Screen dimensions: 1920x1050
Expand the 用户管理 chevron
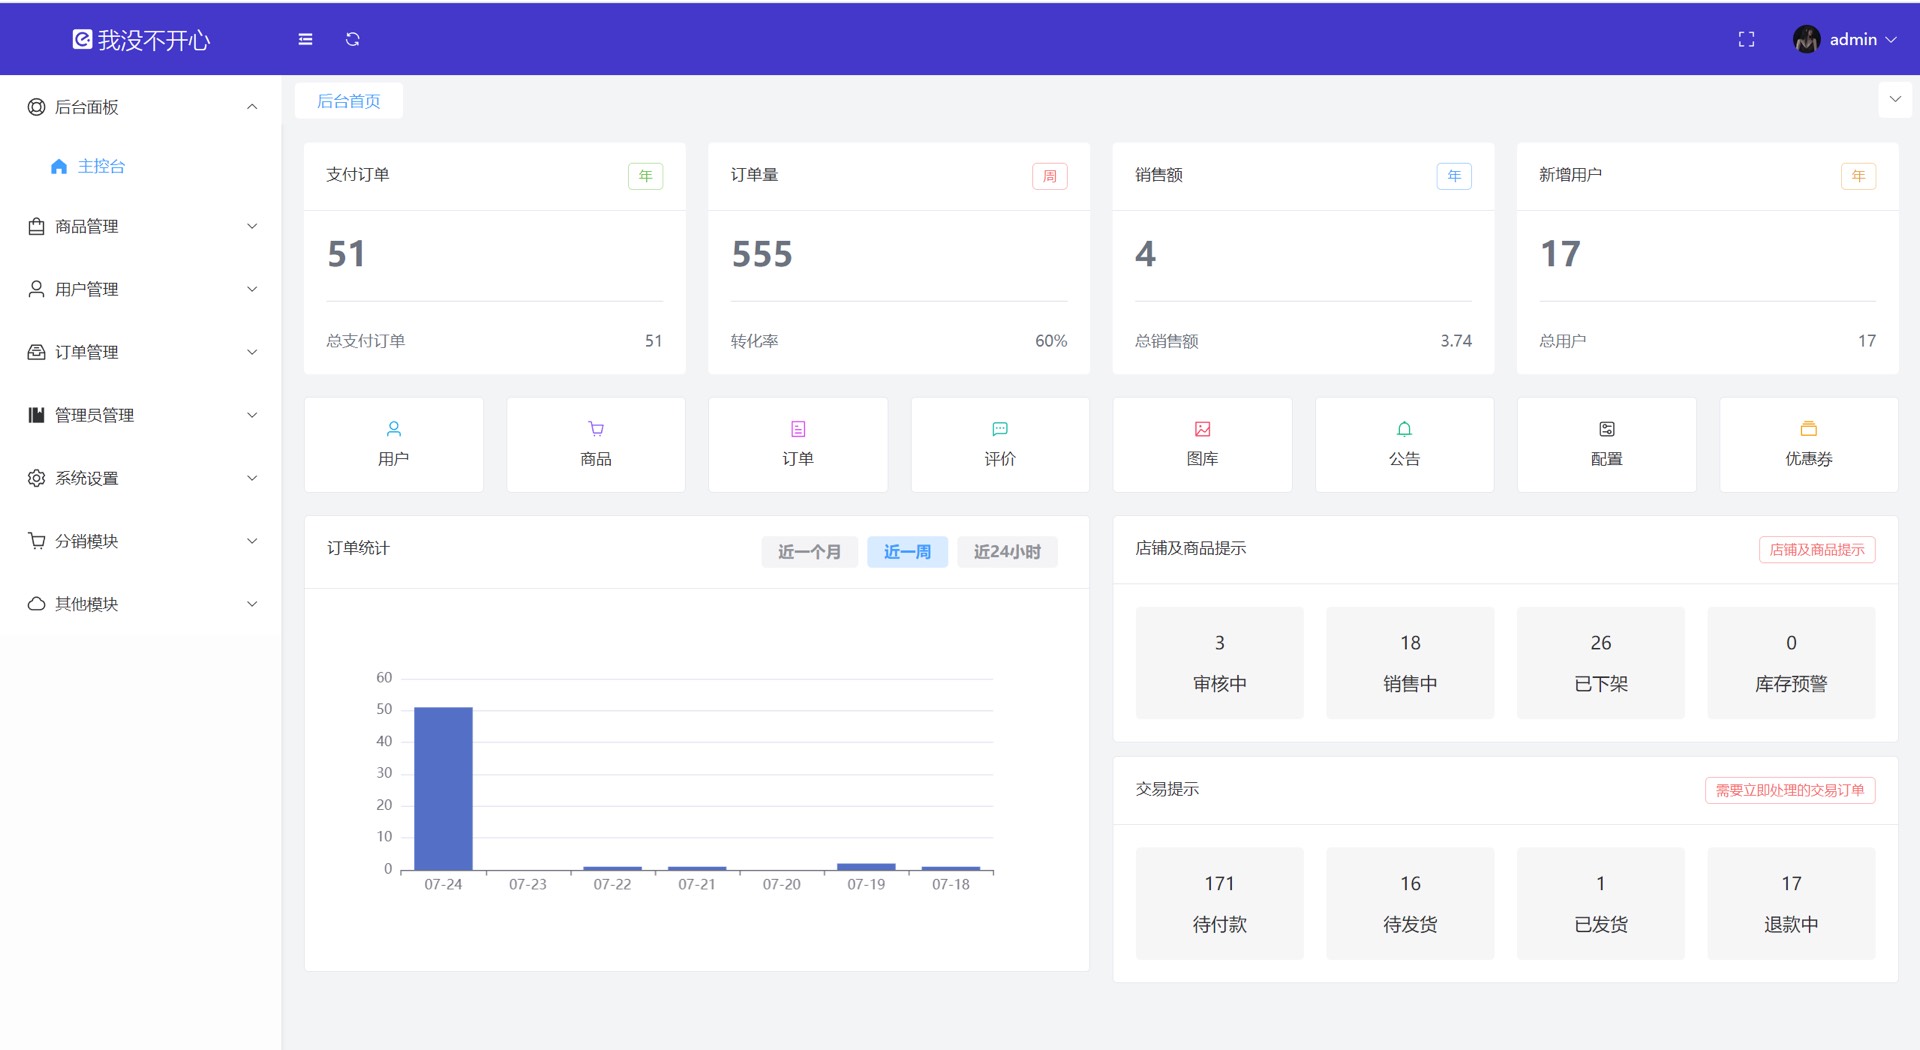click(252, 289)
